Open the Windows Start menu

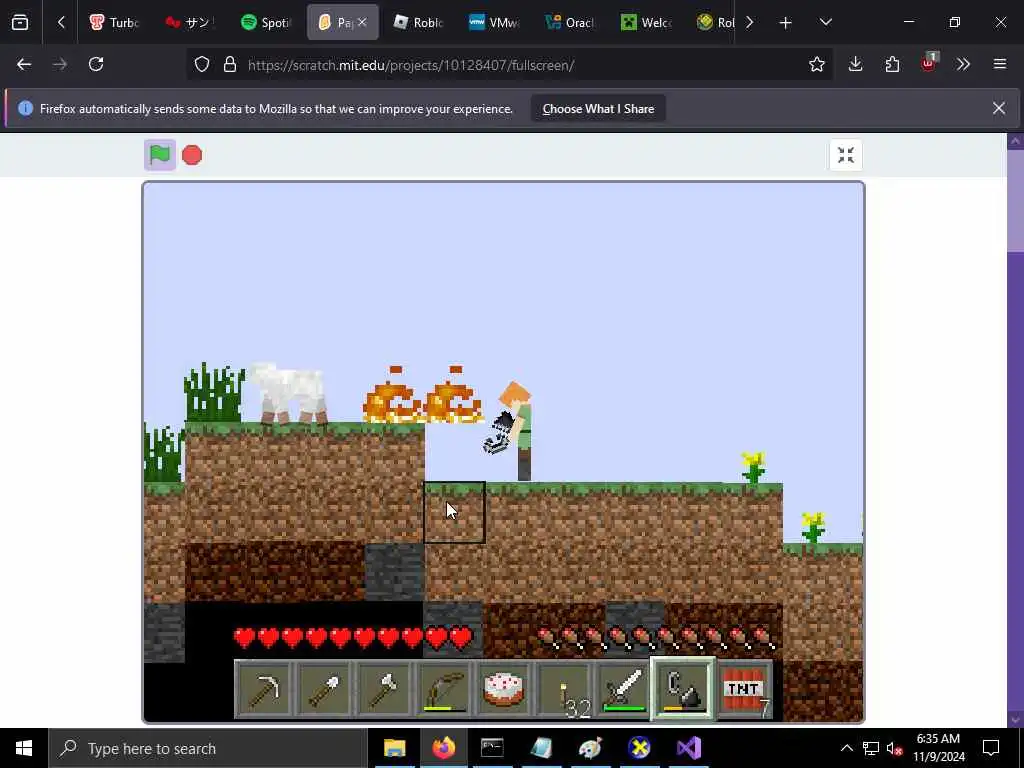[x=24, y=748]
